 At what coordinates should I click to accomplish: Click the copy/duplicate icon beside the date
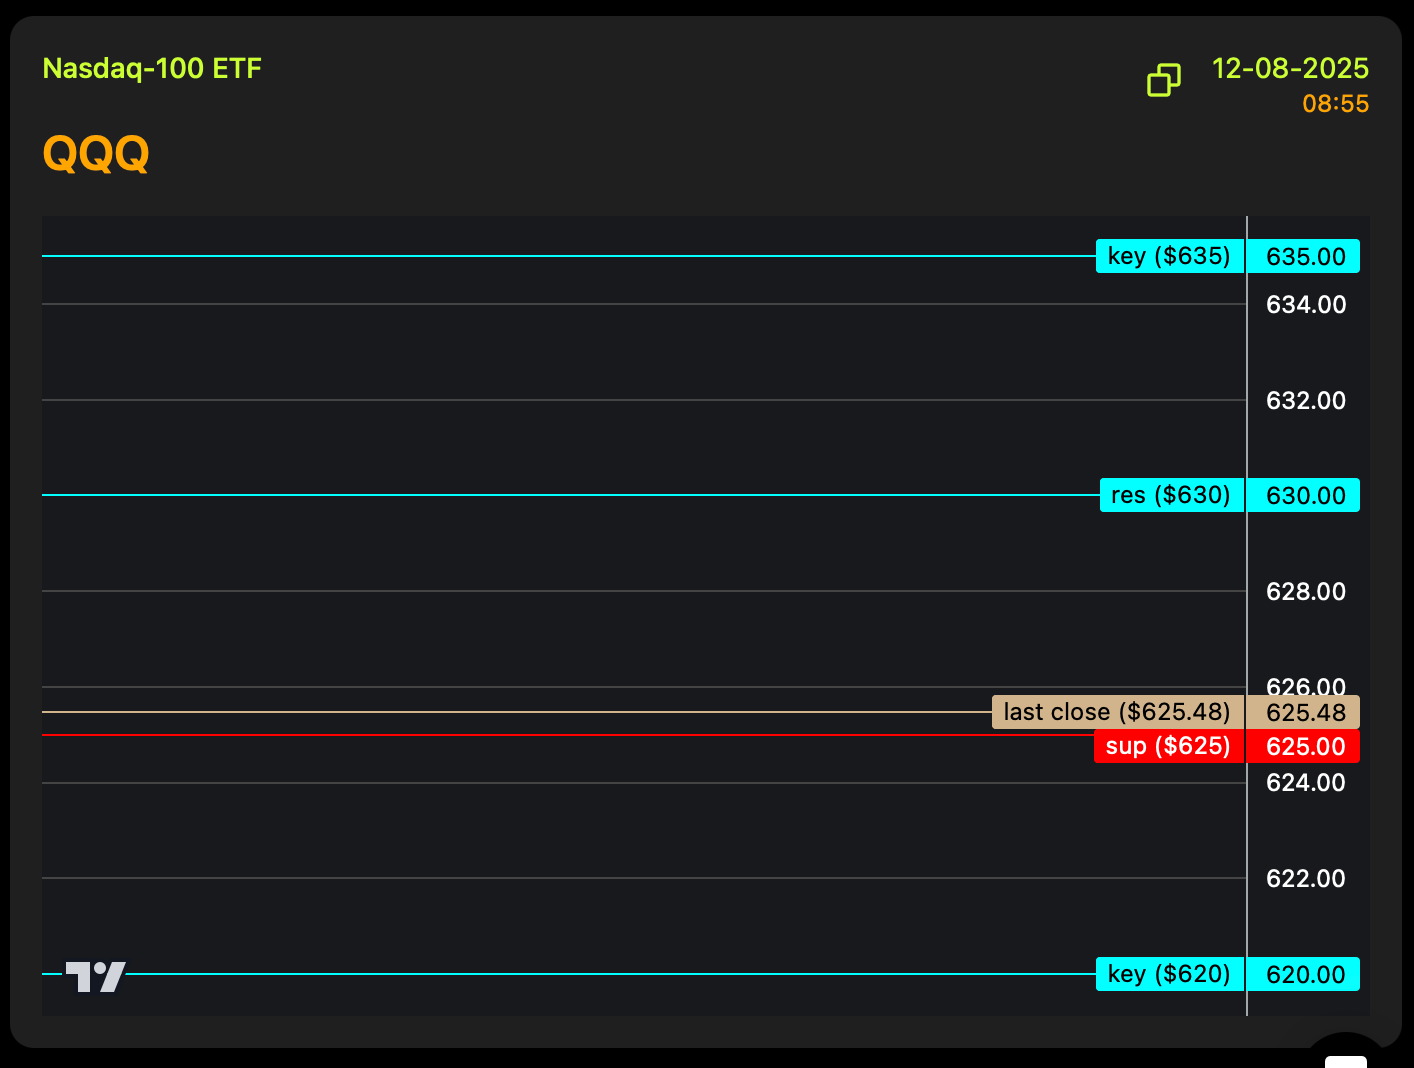pyautogui.click(x=1163, y=80)
